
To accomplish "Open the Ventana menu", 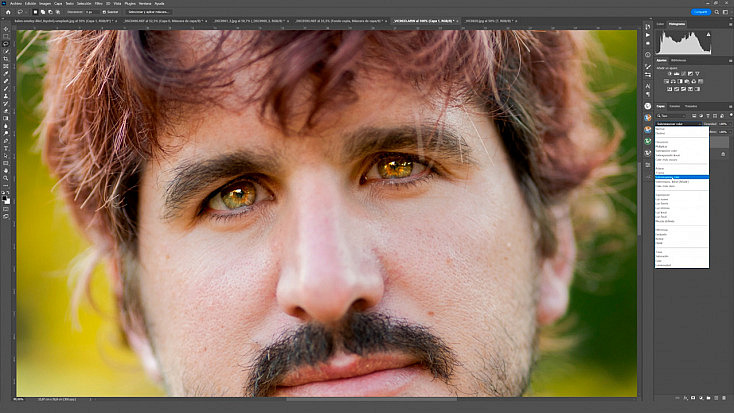I will (x=145, y=3).
